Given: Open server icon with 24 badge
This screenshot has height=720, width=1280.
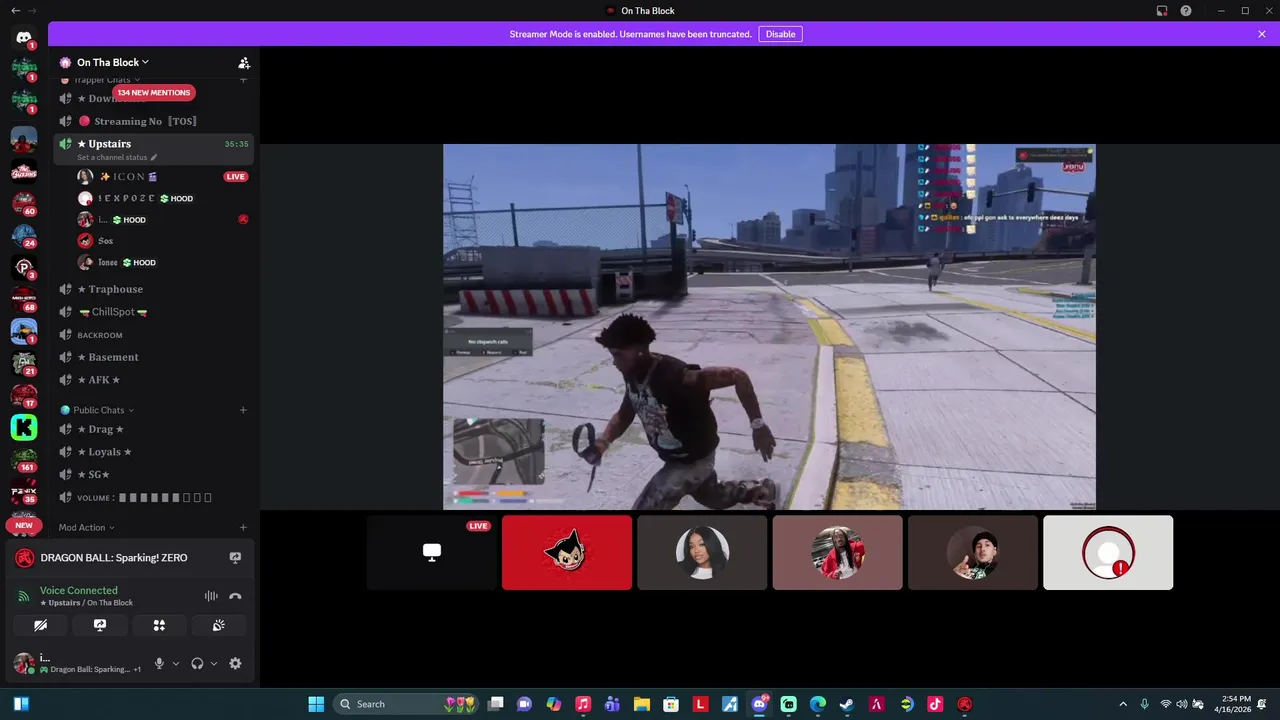Looking at the screenshot, I should [24, 235].
